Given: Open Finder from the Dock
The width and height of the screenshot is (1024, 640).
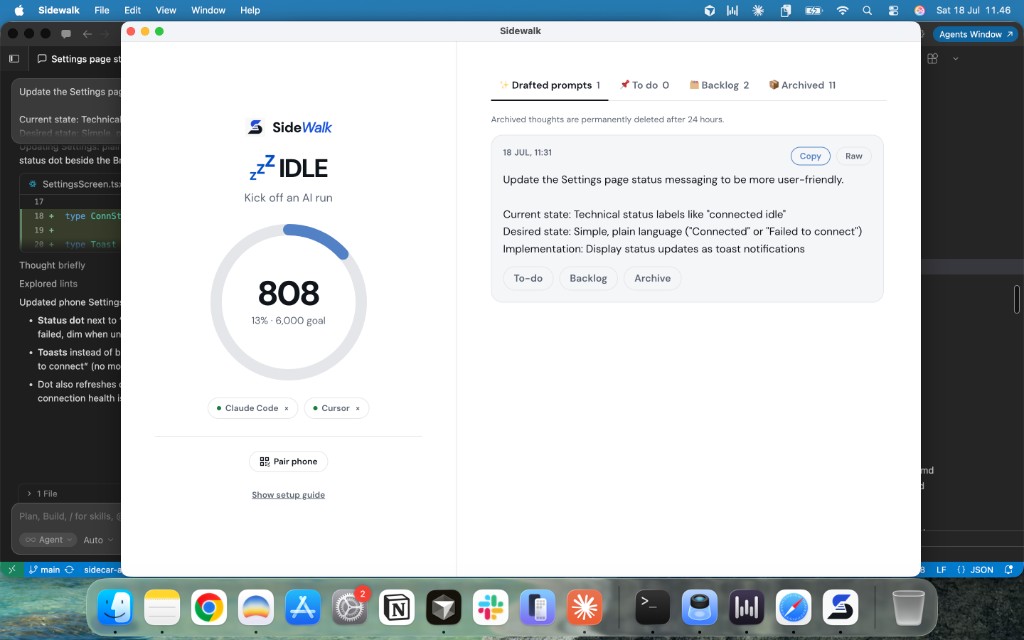Looking at the screenshot, I should tap(116, 607).
